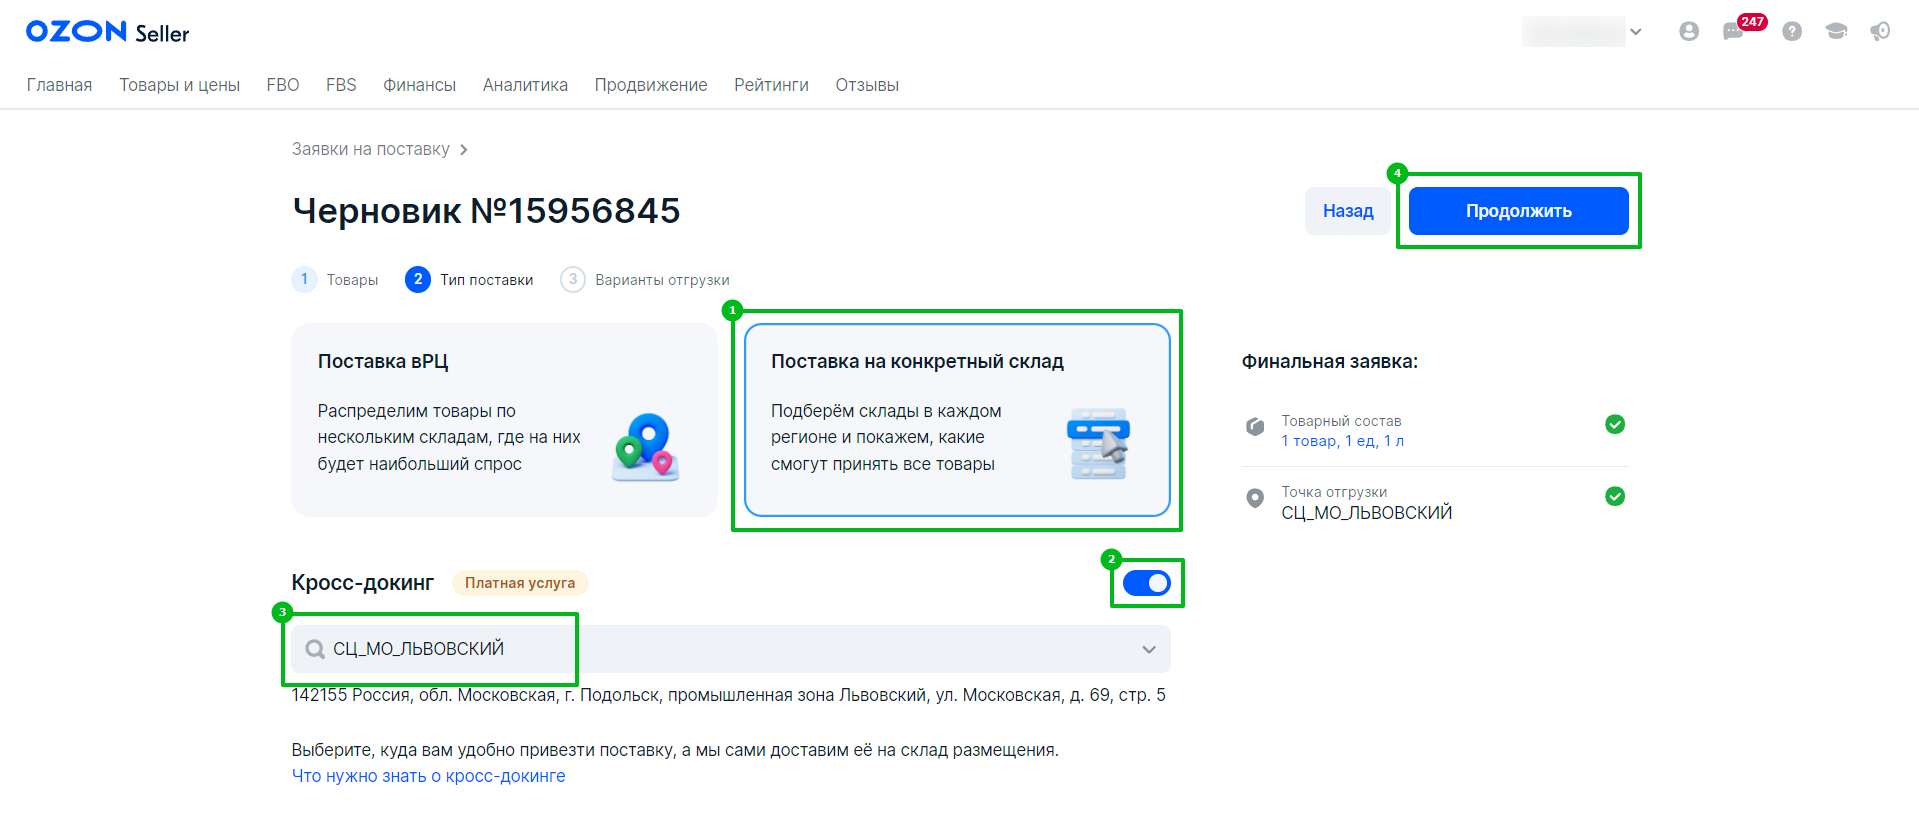Disable the Кросс-докинг toggle switch

[1146, 583]
